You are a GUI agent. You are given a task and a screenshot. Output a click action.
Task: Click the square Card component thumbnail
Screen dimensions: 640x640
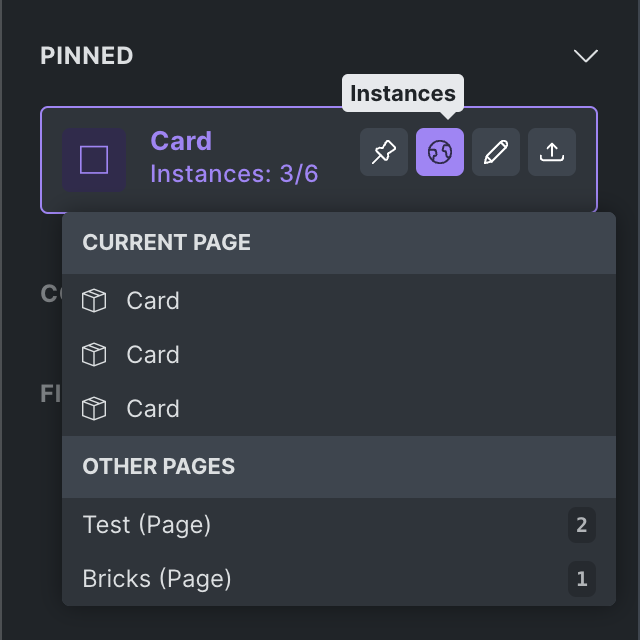[94, 160]
